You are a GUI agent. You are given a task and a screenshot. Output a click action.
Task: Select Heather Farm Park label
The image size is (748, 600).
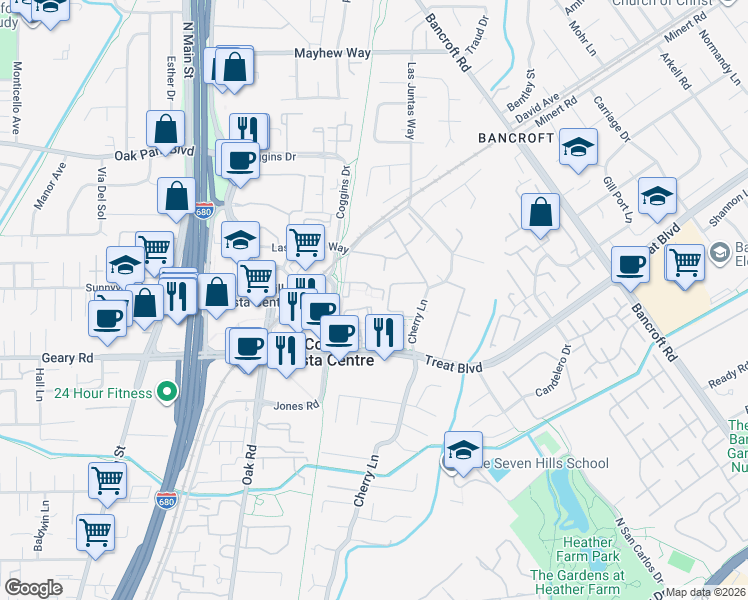coord(587,549)
